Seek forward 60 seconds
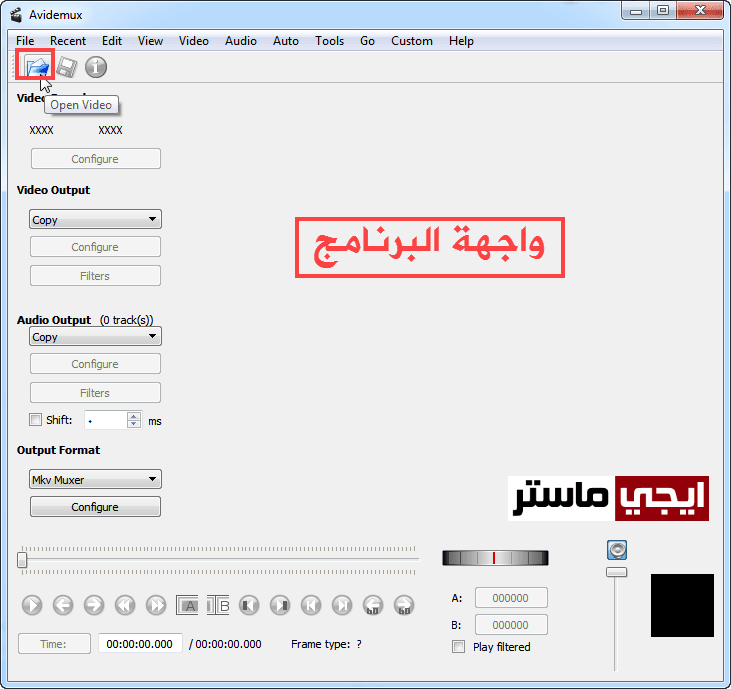This screenshot has width=731, height=689. 404,605
